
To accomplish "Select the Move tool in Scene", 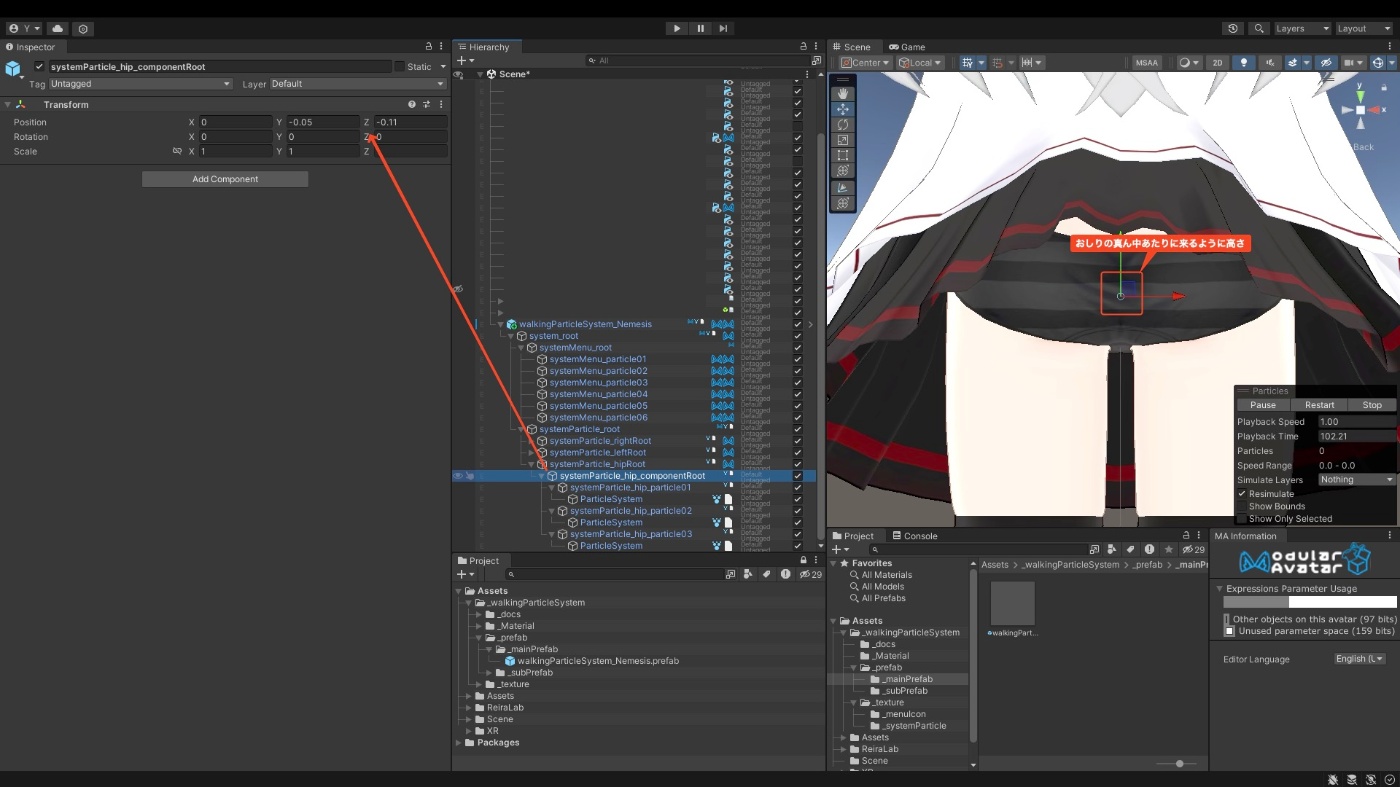I will click(x=843, y=109).
